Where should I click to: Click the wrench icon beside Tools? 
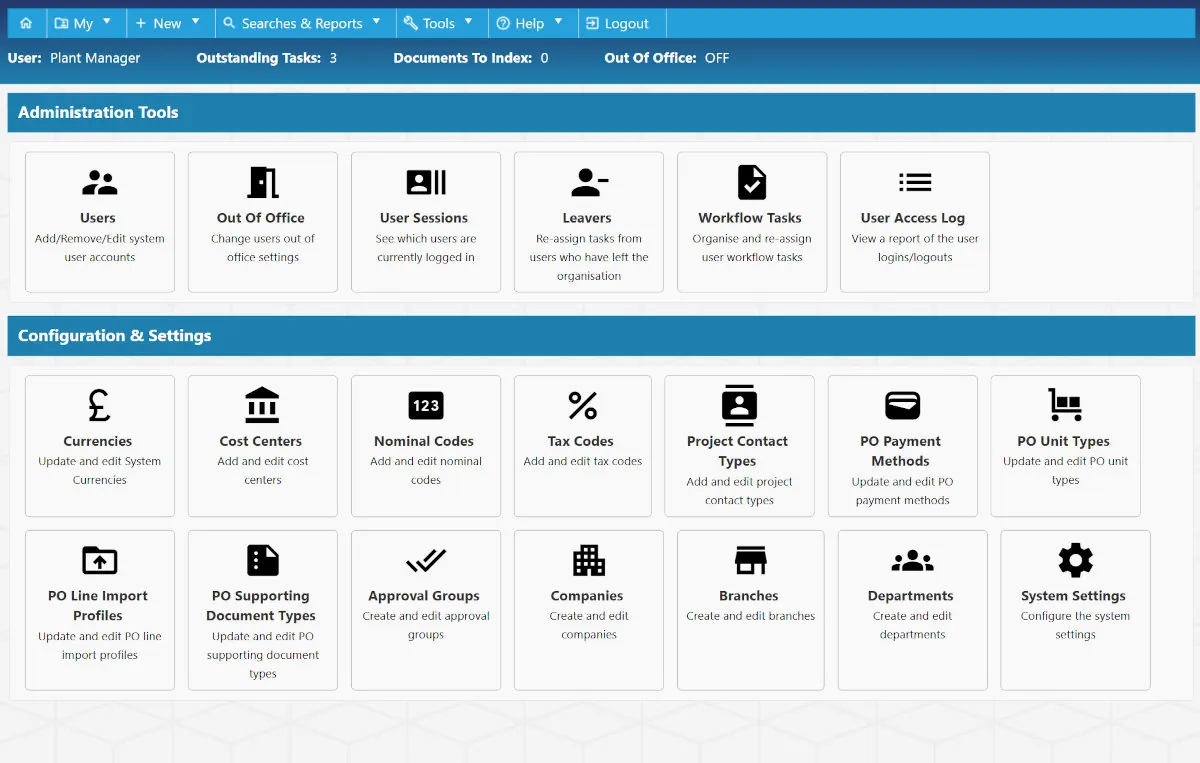411,23
